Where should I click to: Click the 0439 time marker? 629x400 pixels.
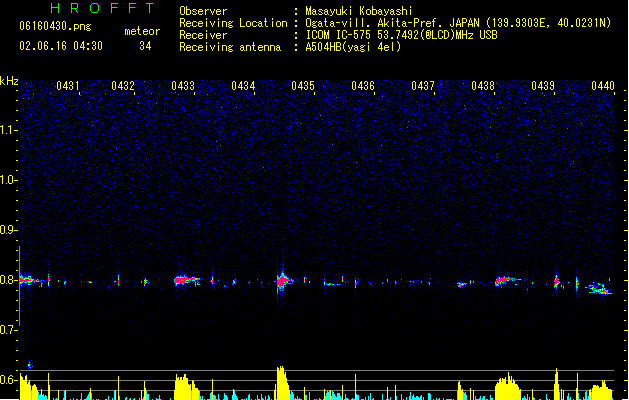(x=543, y=85)
